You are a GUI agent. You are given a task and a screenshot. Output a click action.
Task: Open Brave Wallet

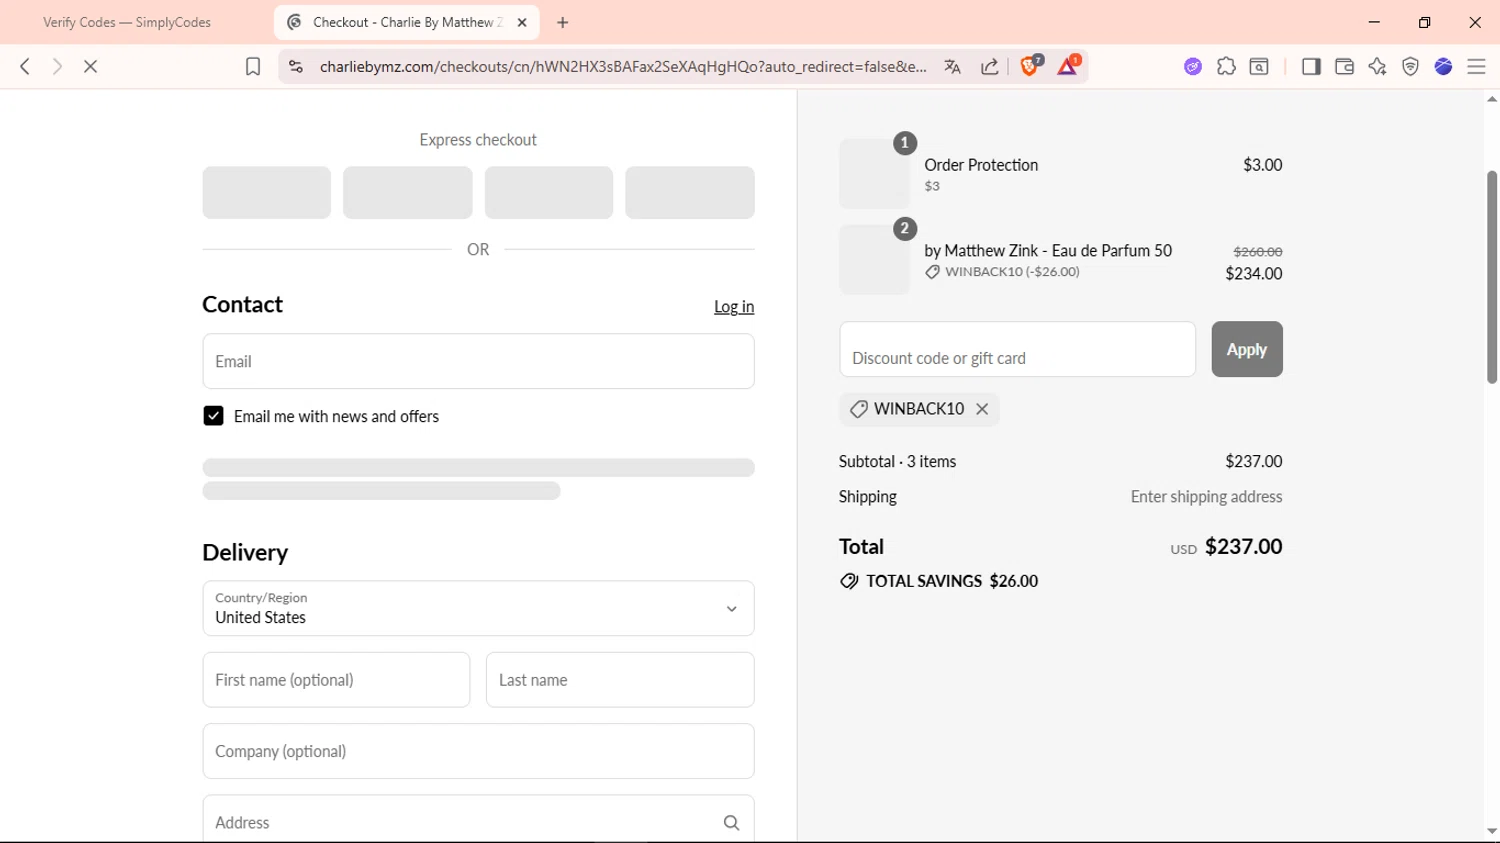point(1344,66)
